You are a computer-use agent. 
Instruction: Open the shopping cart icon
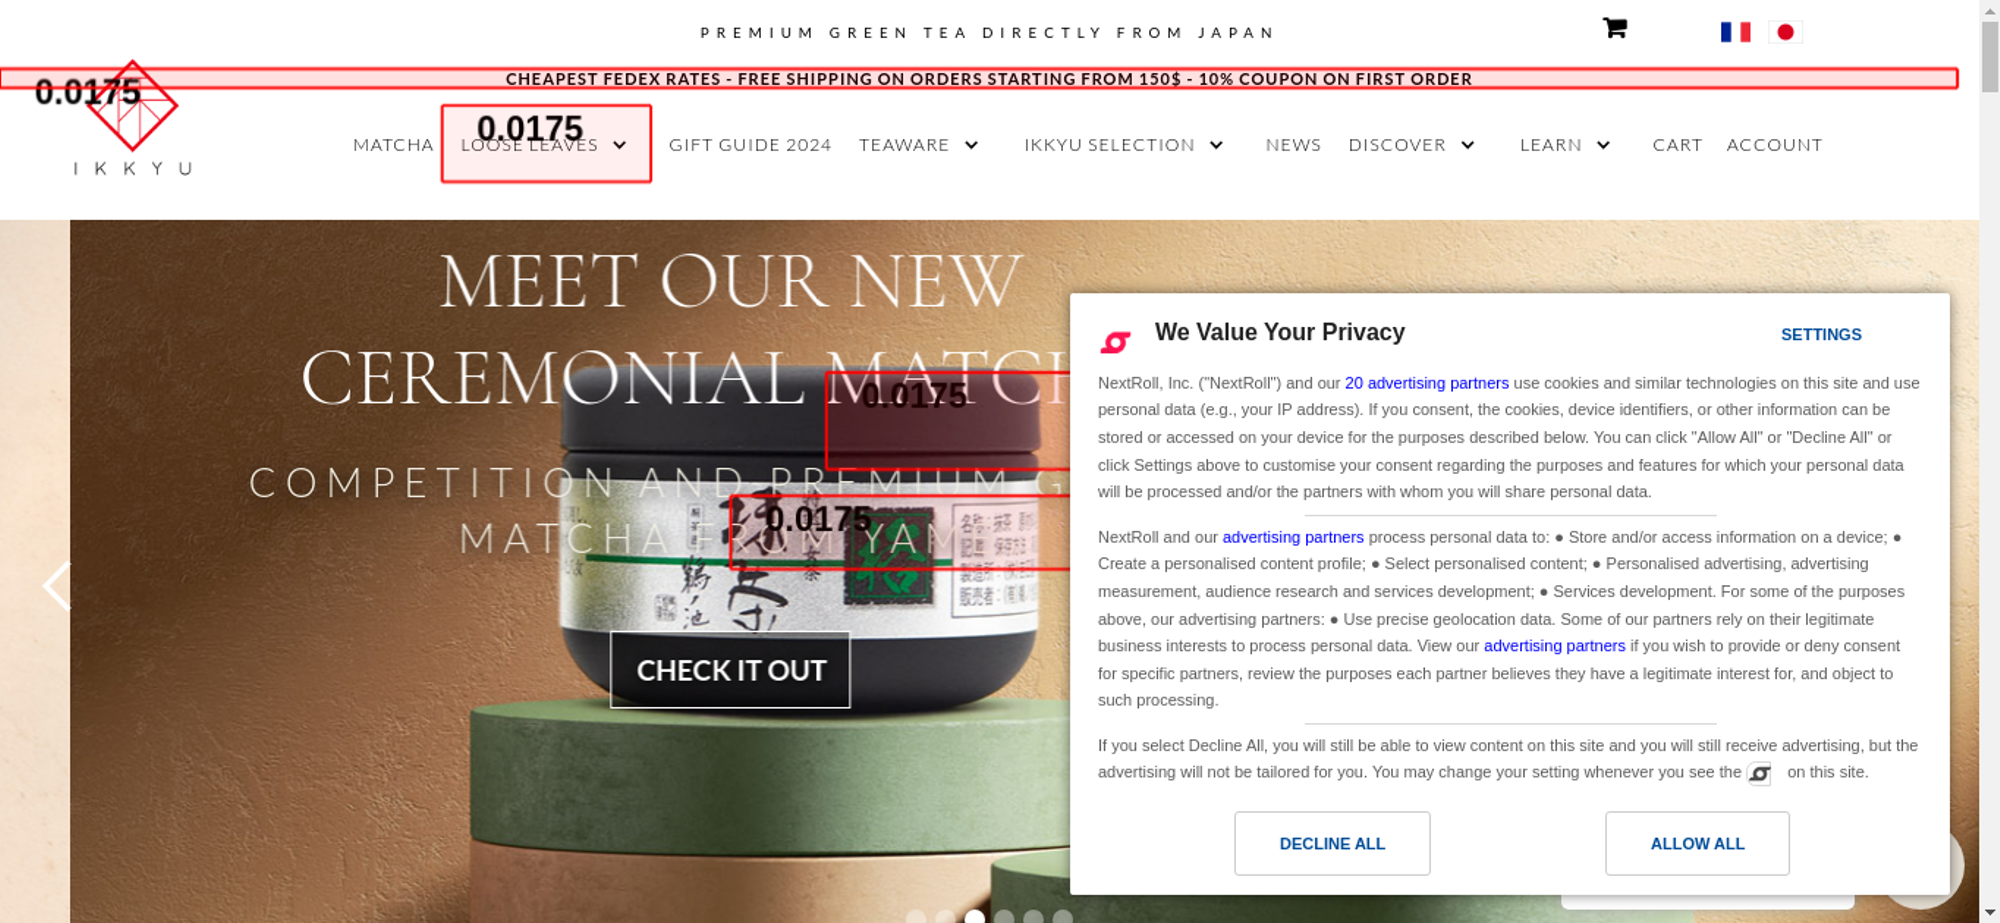point(1615,28)
